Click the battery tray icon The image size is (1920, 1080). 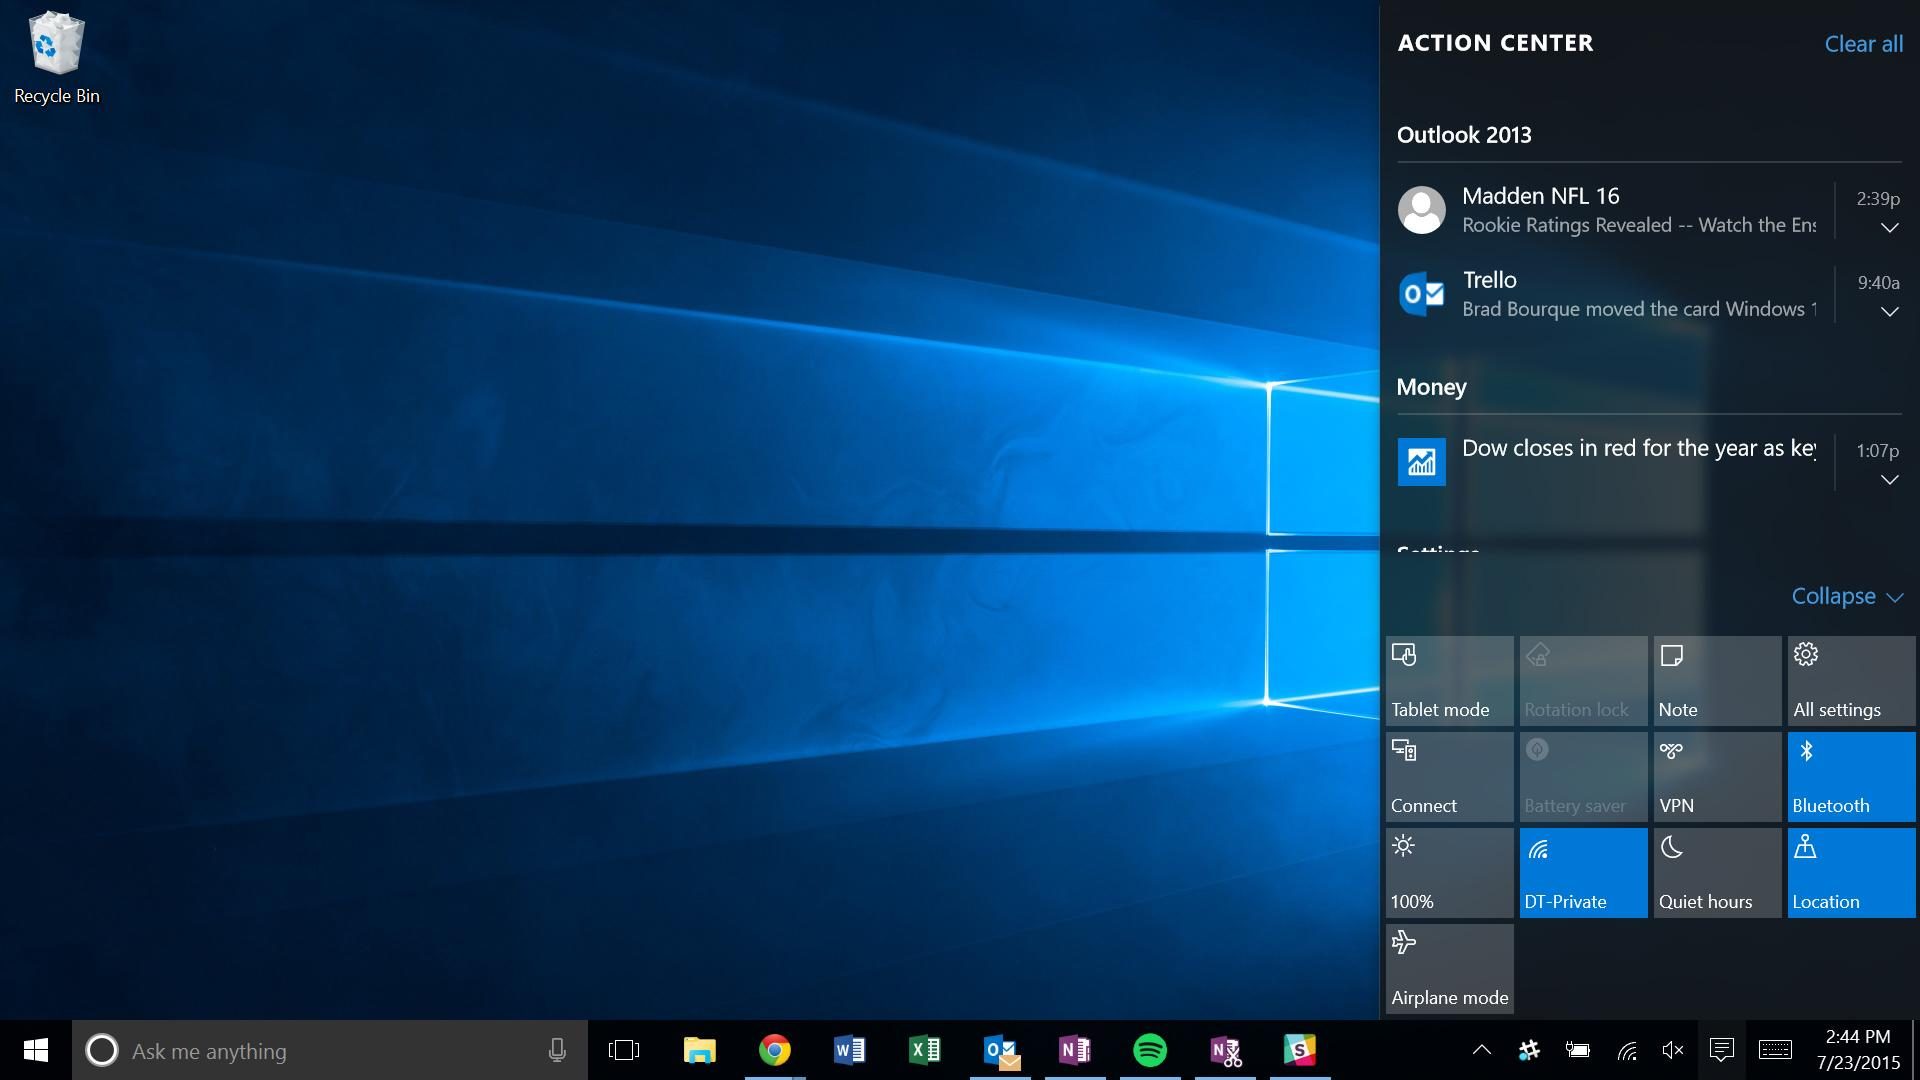1577,1050
